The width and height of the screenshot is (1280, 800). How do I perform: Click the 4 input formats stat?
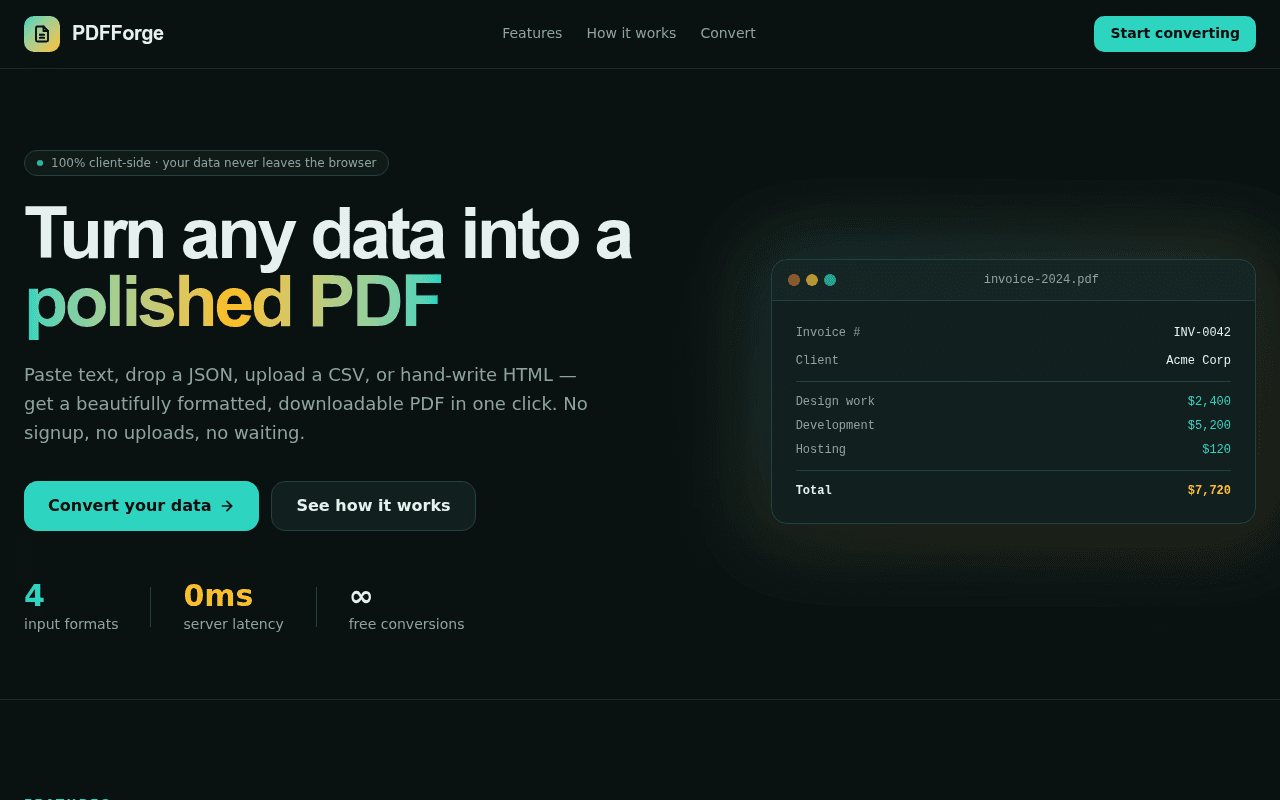click(71, 607)
